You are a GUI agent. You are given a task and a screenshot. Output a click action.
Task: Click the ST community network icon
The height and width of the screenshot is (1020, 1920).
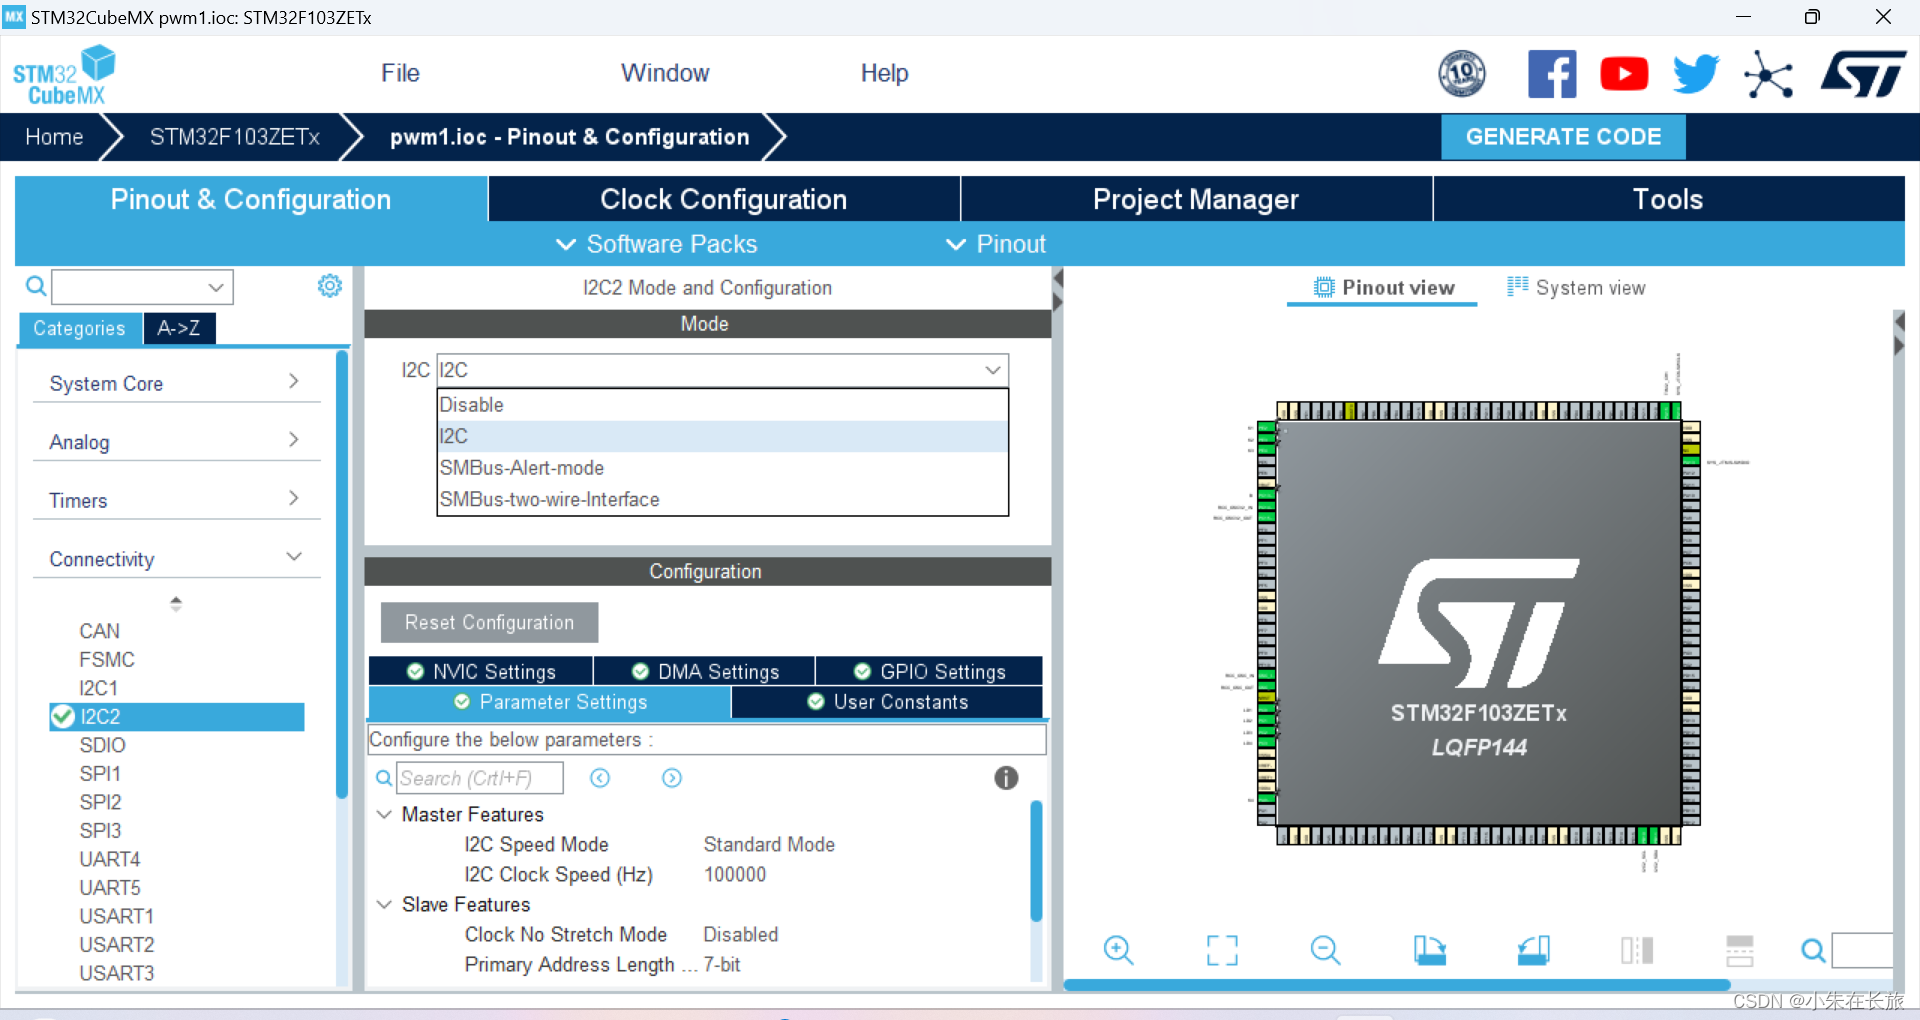click(x=1768, y=74)
